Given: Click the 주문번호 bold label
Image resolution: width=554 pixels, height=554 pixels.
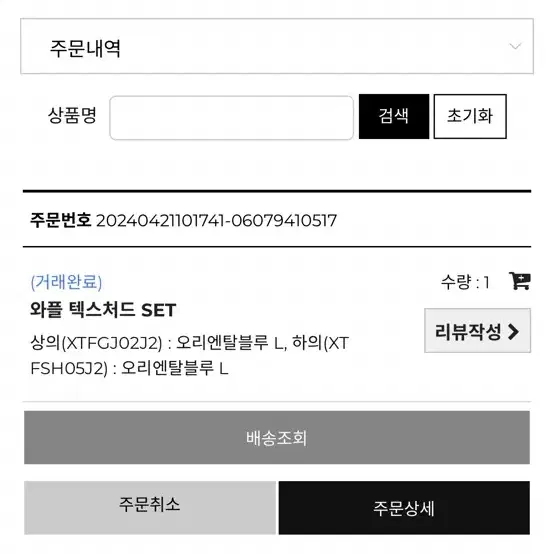Looking at the screenshot, I should coord(60,220).
